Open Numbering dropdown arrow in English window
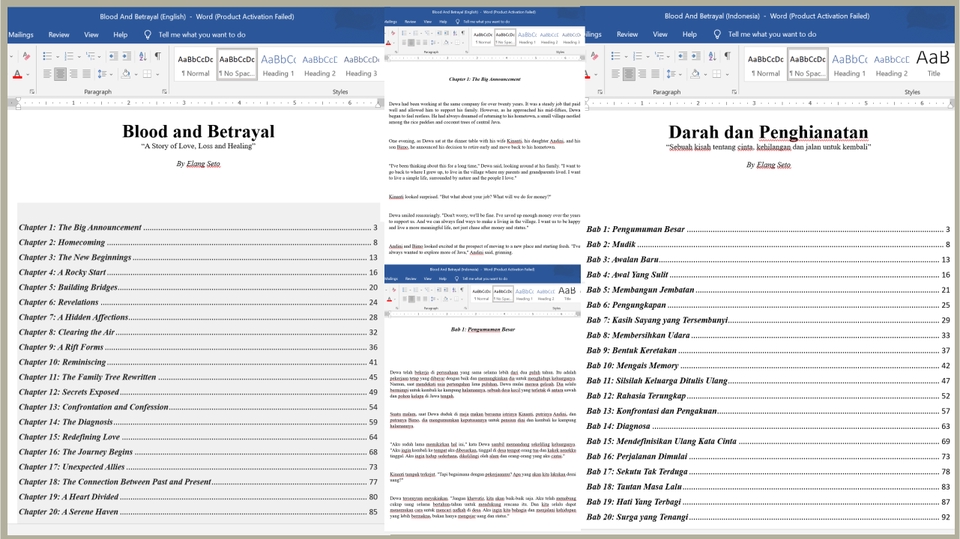960x539 pixels. coord(80,57)
